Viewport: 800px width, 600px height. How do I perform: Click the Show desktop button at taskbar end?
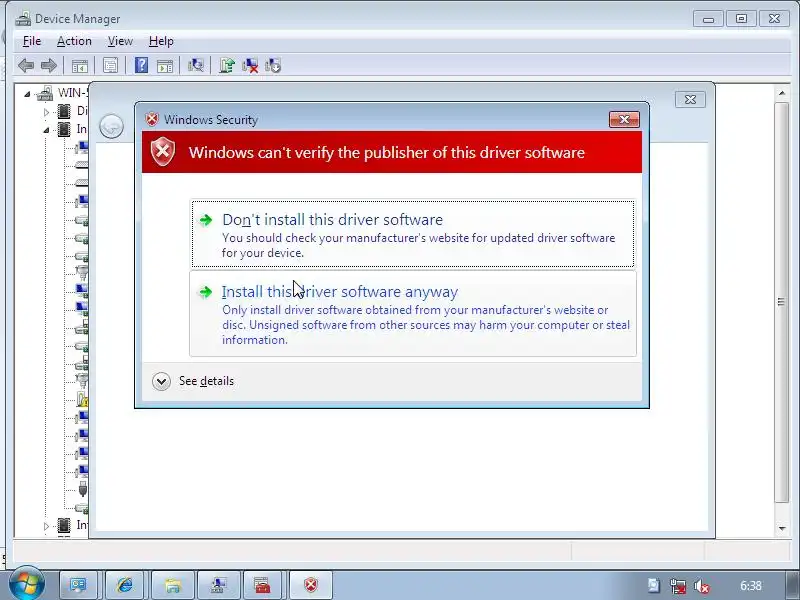[792, 586]
